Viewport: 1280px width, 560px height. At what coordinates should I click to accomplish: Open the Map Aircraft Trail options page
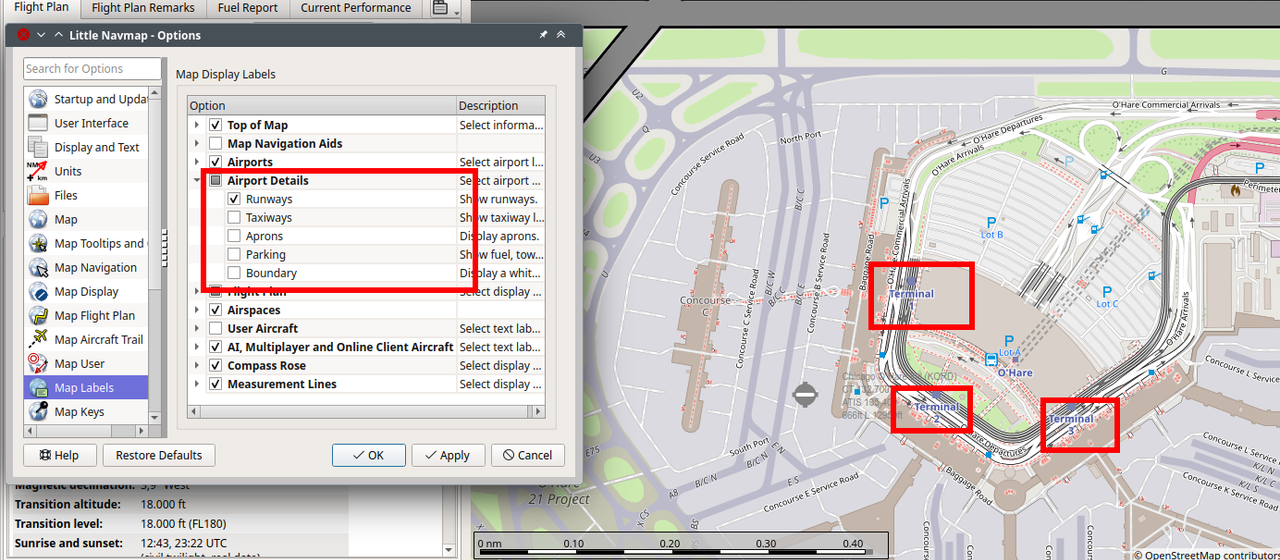pyautogui.click(x=87, y=339)
